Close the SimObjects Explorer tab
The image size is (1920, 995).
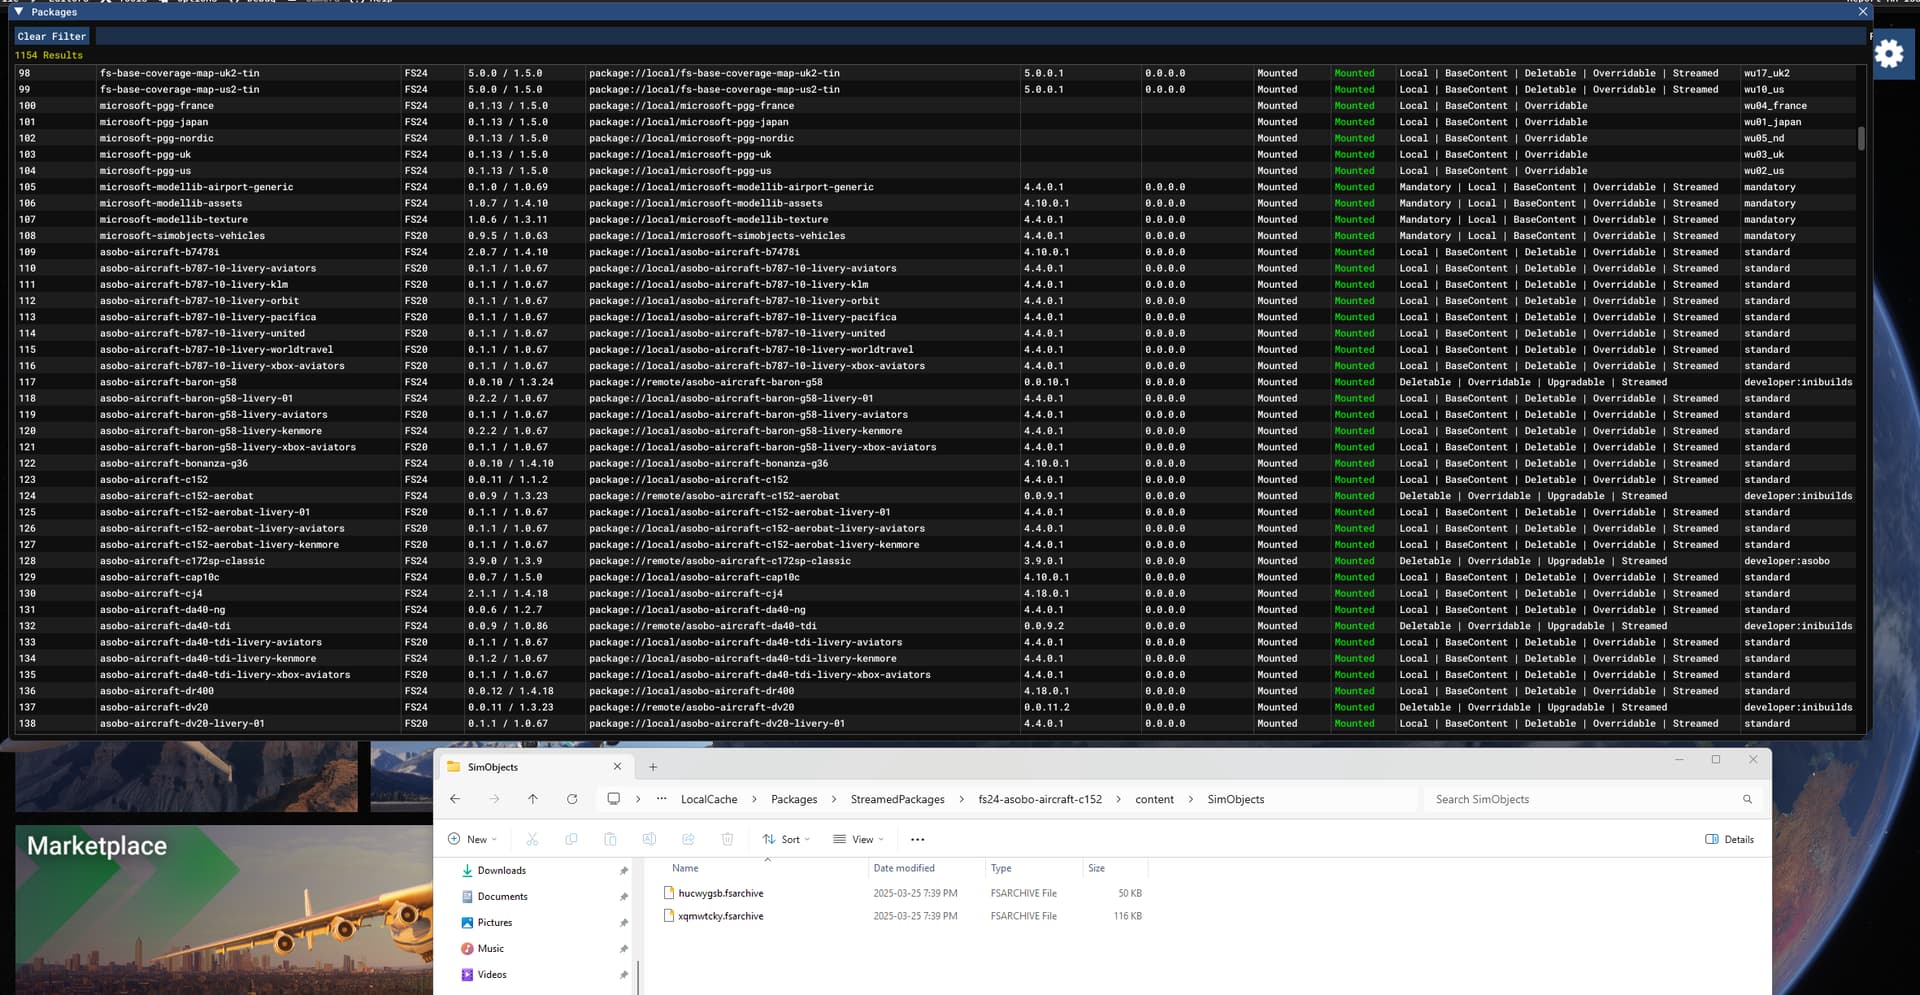(x=617, y=767)
